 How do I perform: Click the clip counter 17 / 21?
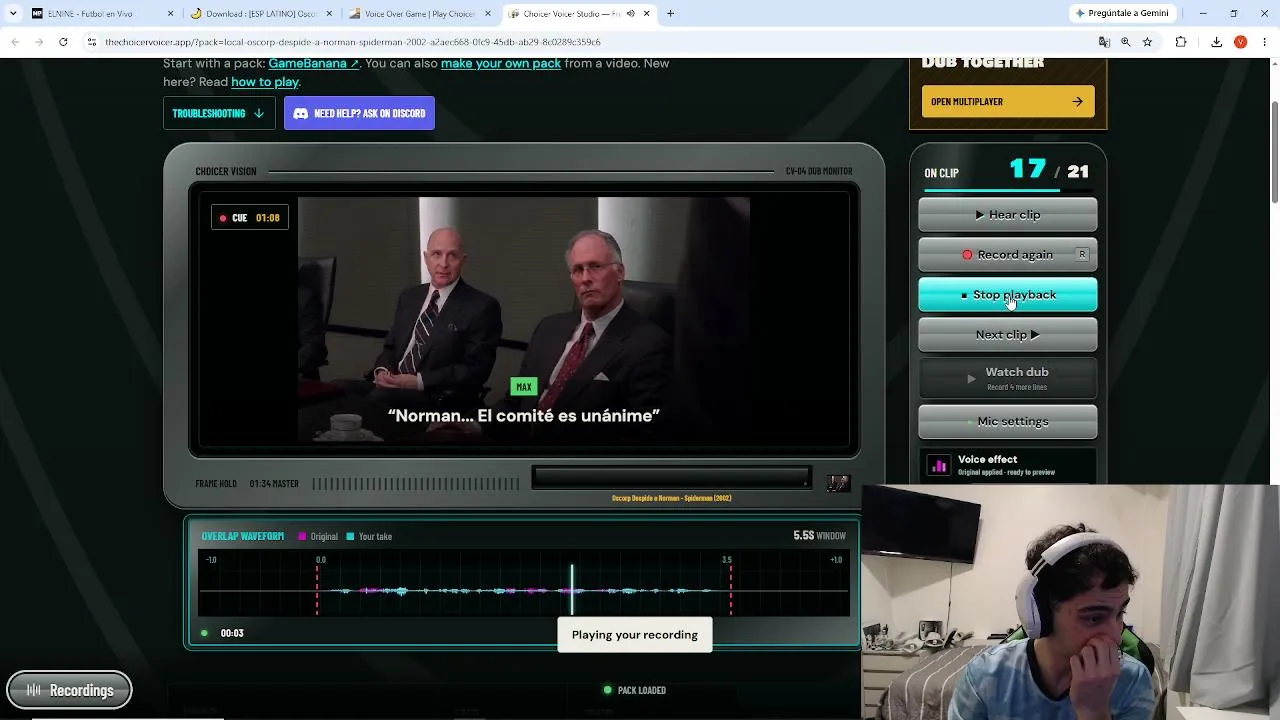1049,170
